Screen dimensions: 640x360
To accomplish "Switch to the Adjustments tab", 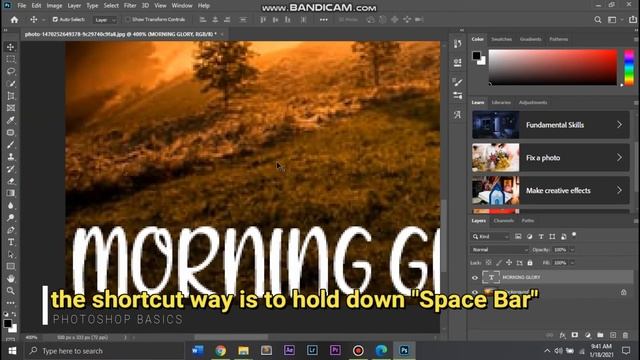I will pos(533,102).
